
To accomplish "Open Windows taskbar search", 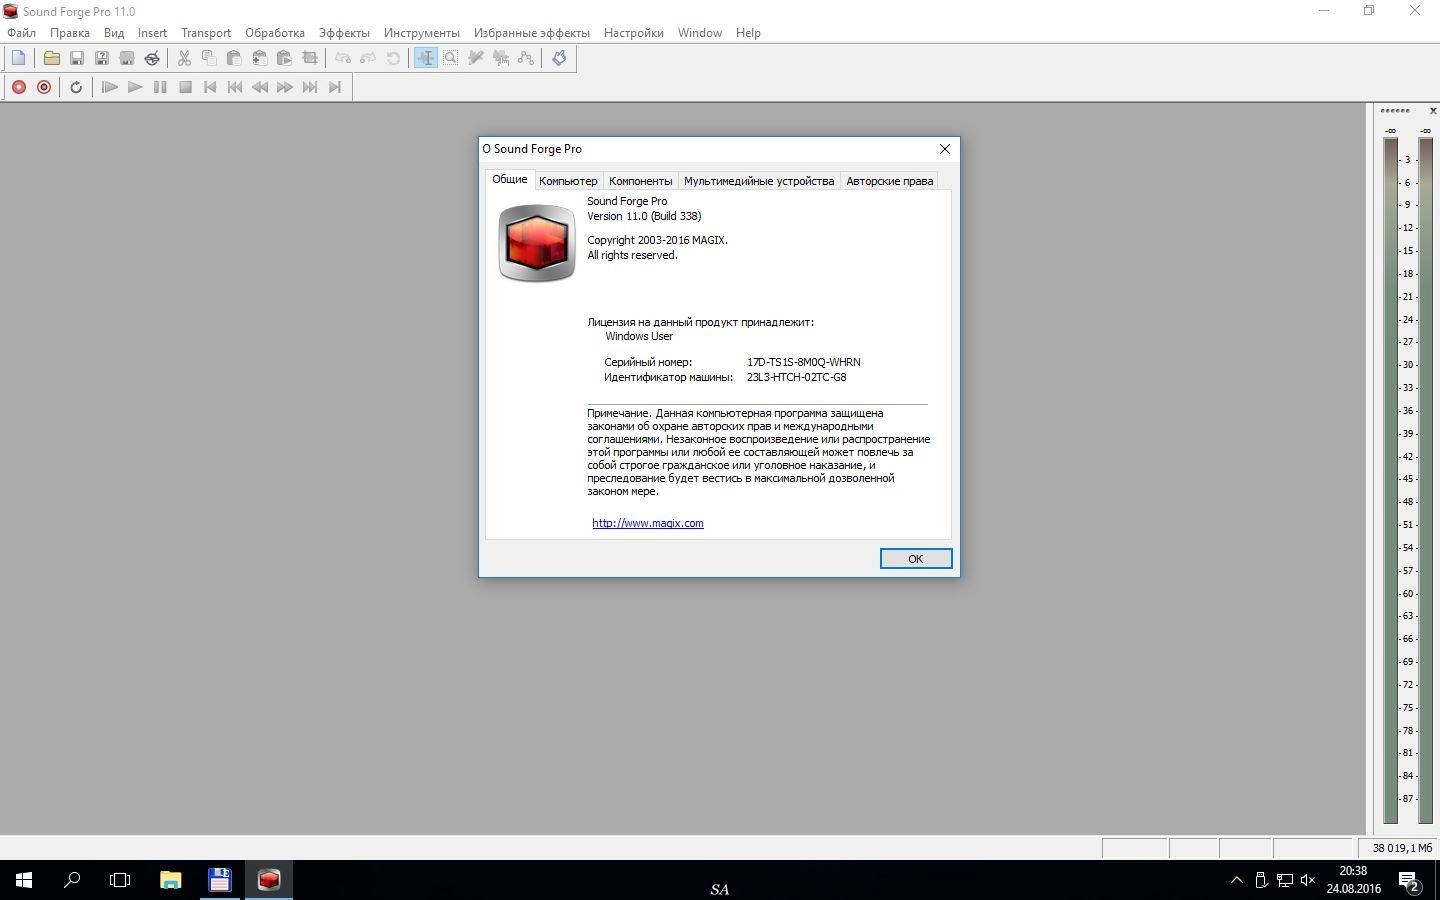I will click(72, 880).
